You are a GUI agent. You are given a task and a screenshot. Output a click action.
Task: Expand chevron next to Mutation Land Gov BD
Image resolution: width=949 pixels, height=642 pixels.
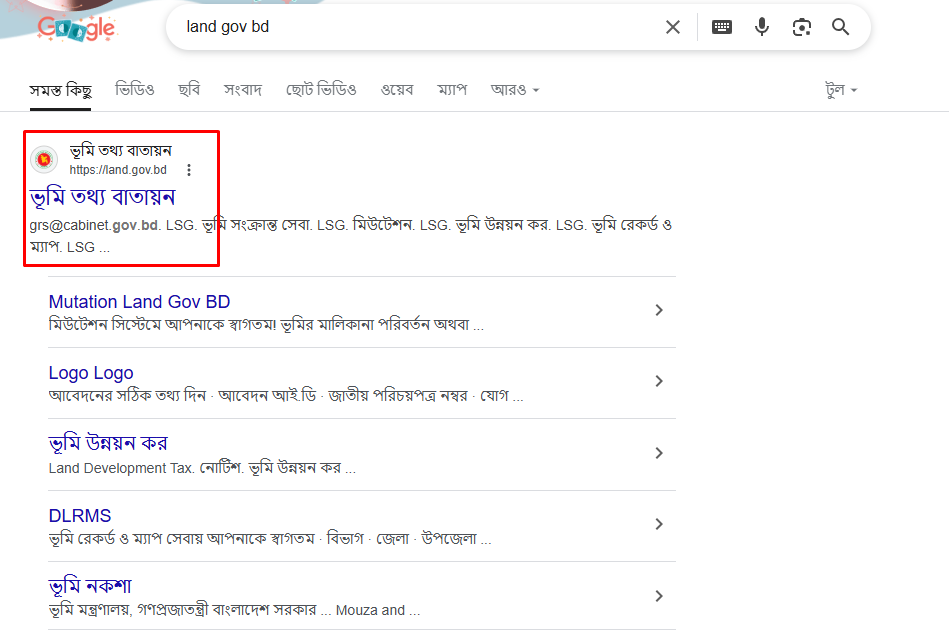659,310
